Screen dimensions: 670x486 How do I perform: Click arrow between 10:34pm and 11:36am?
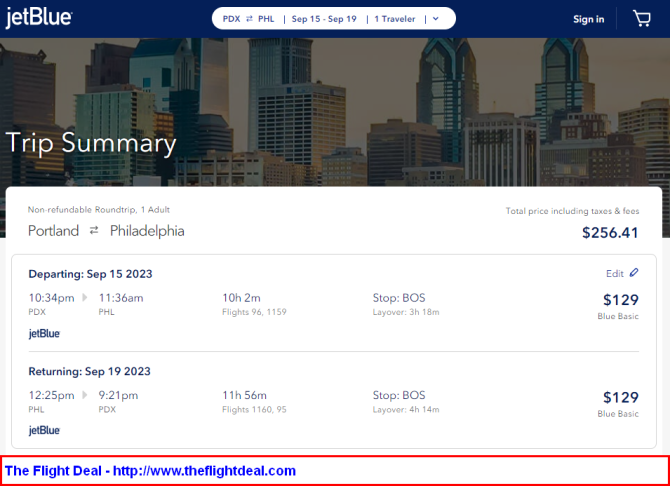pos(85,297)
